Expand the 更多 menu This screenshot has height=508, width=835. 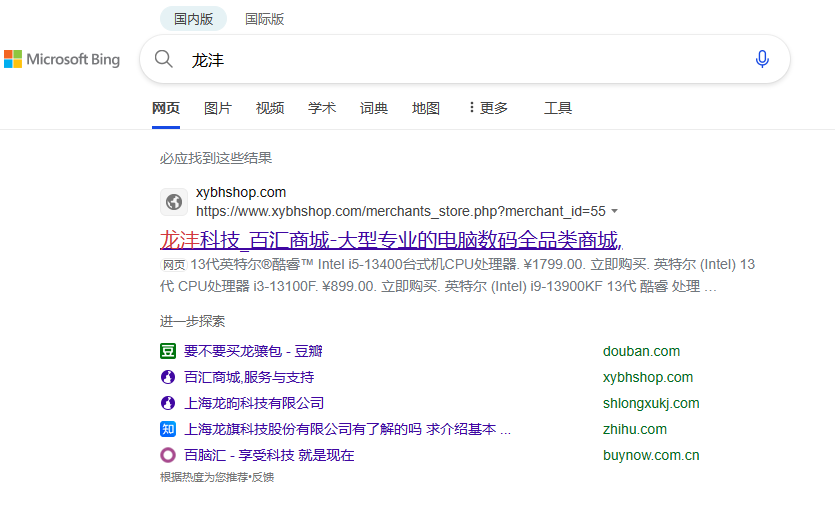[x=488, y=108]
